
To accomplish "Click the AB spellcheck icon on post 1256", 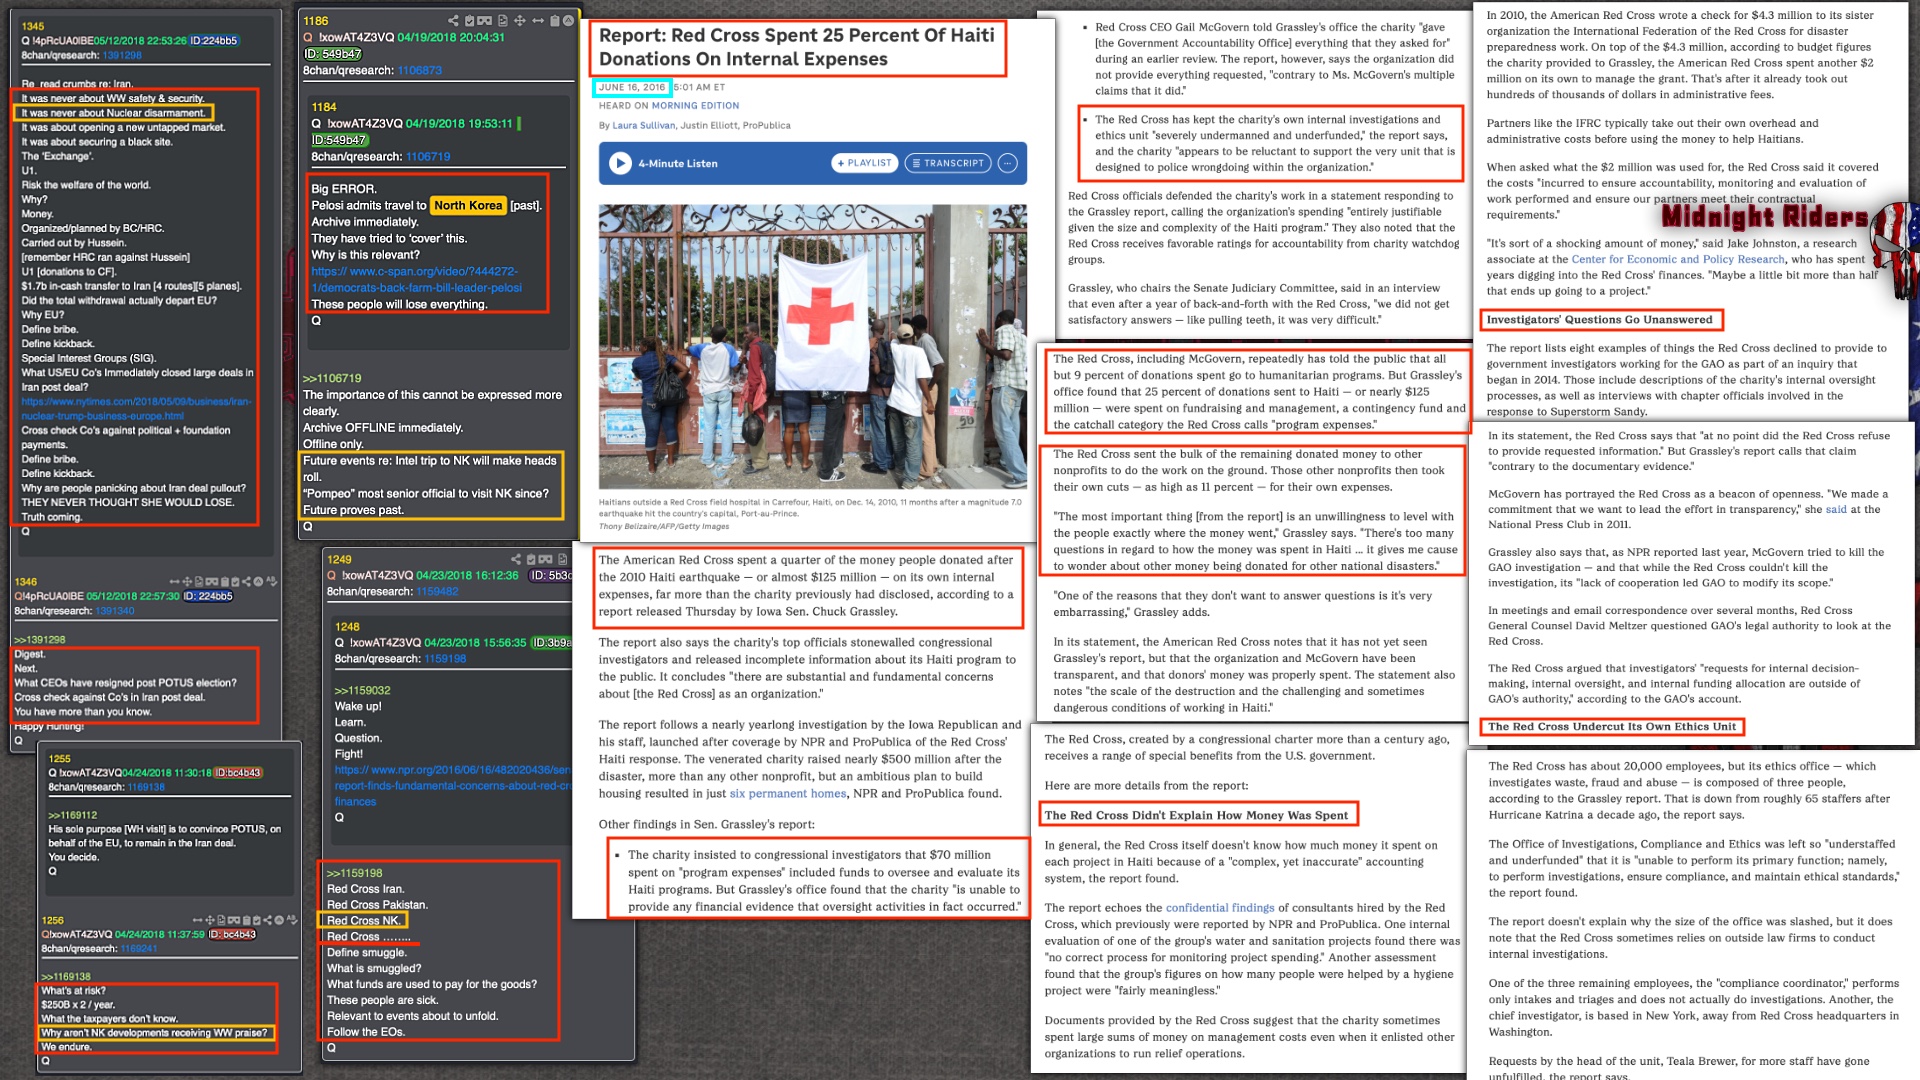I will pos(292,920).
